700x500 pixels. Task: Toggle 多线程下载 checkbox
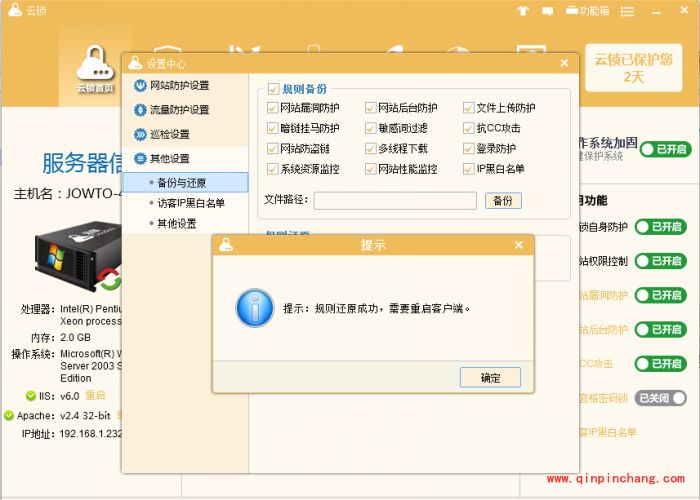coord(371,148)
